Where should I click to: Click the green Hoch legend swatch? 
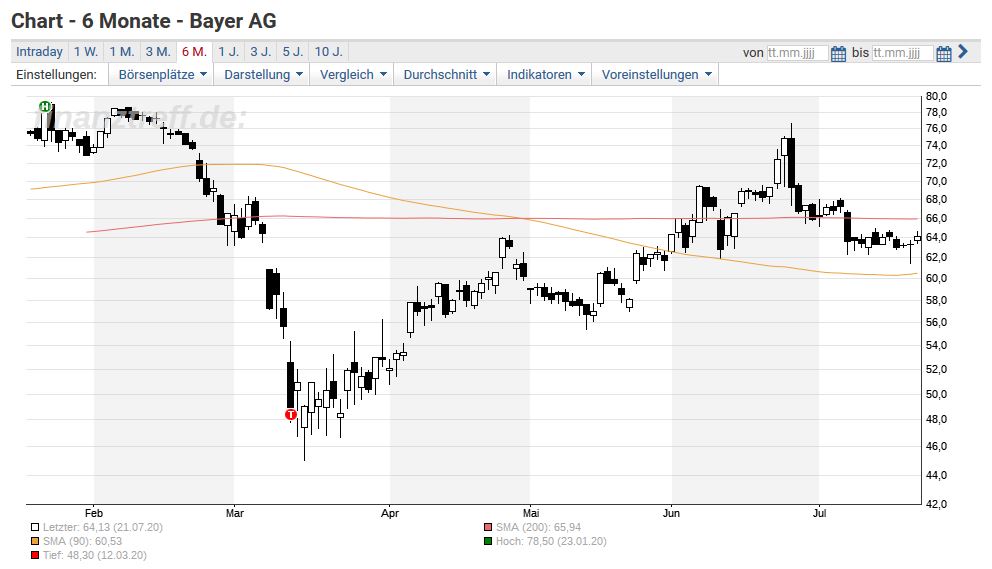[488, 541]
